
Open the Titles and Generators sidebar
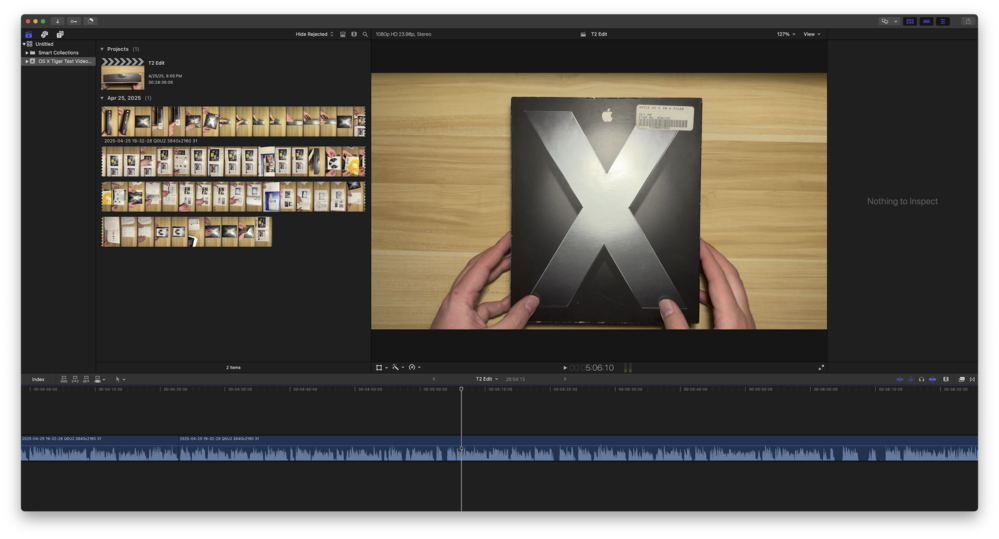coord(60,34)
